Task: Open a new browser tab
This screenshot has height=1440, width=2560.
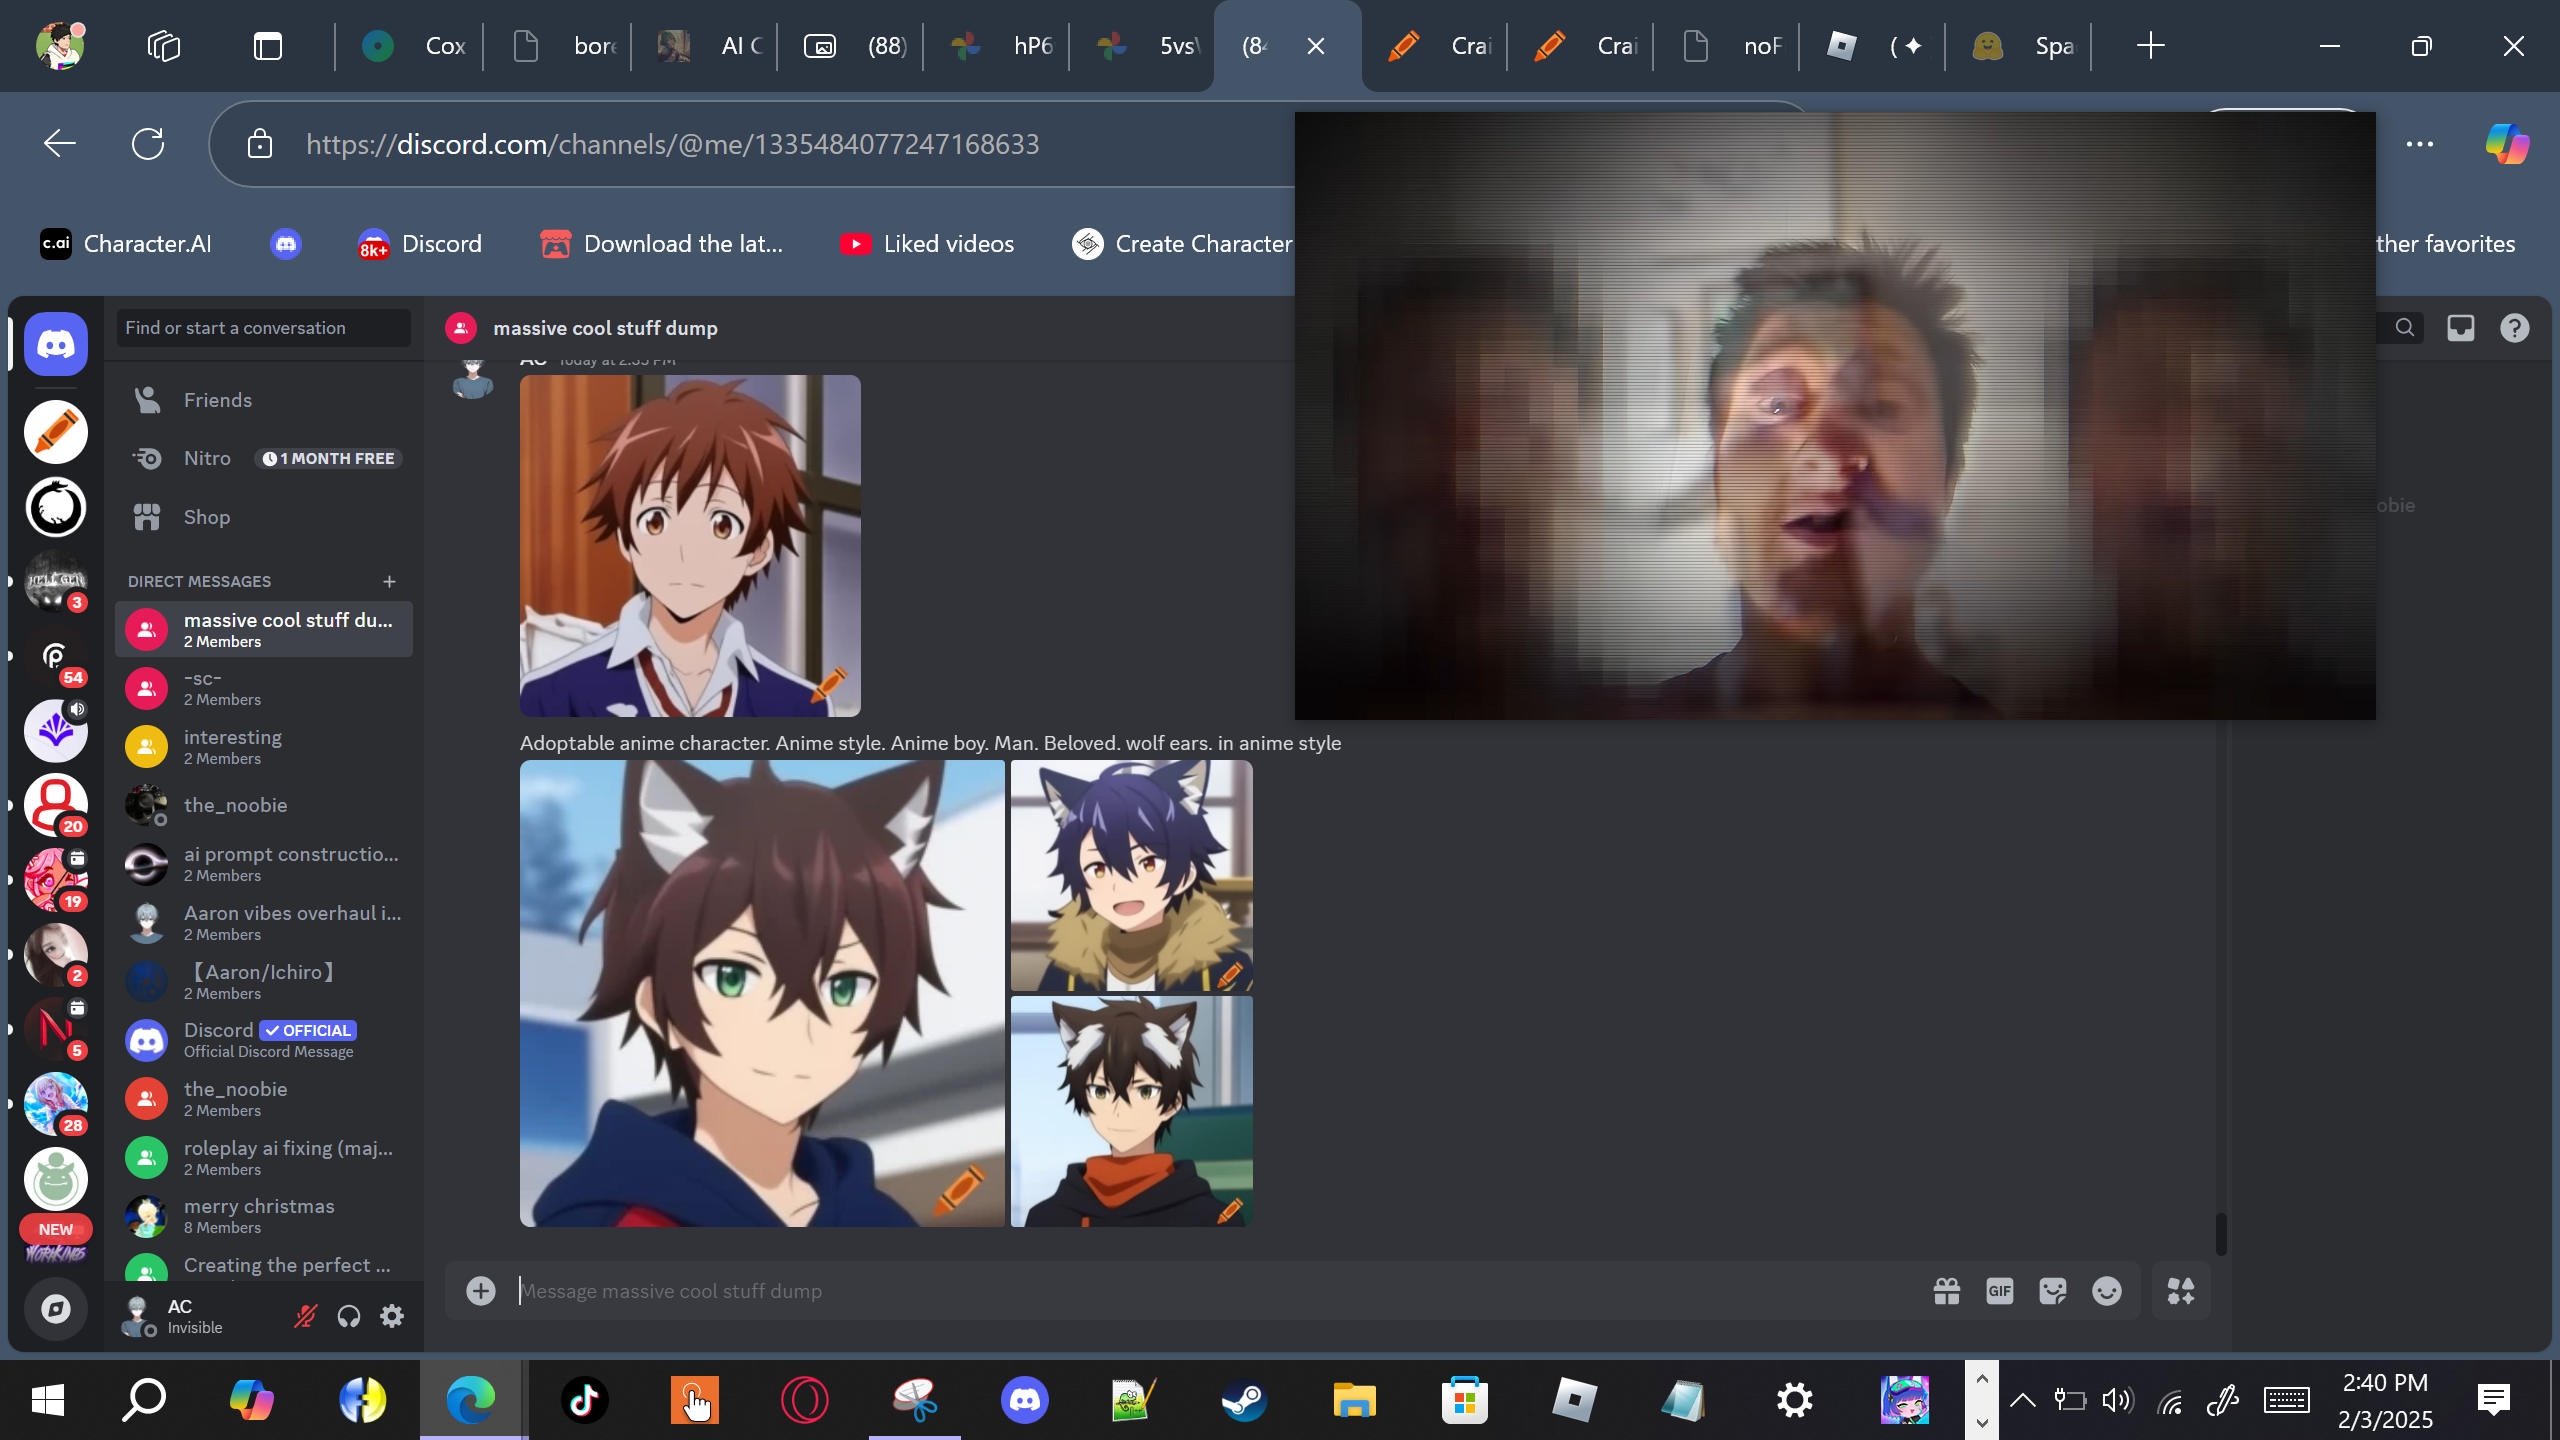Action: pyautogui.click(x=2150, y=46)
